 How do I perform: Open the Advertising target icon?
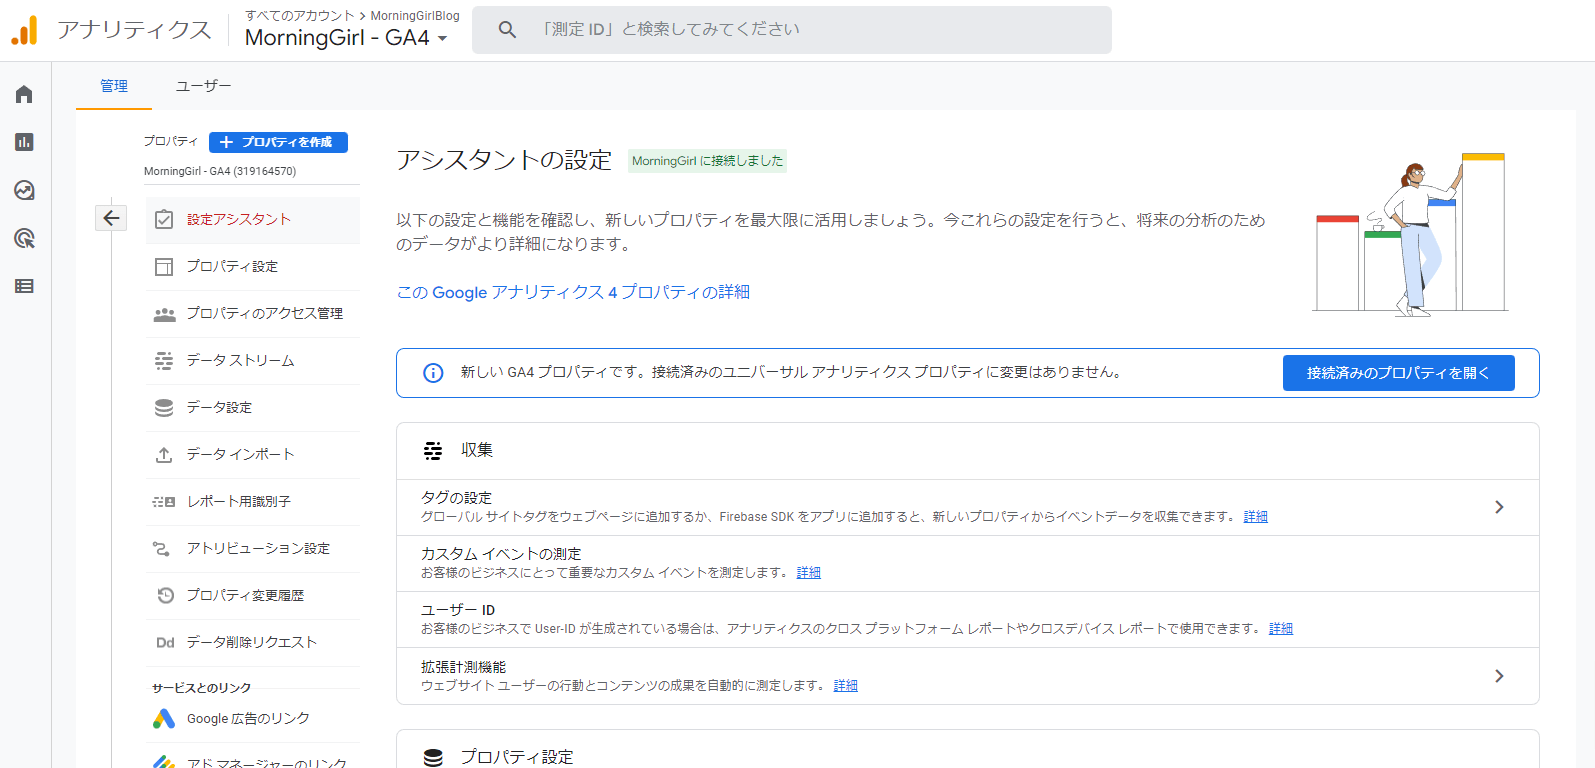point(24,238)
